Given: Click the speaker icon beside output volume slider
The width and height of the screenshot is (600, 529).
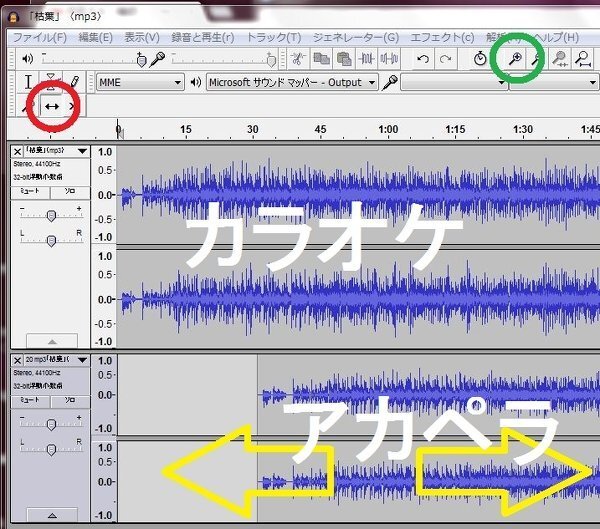Looking at the screenshot, I should pos(28,59).
